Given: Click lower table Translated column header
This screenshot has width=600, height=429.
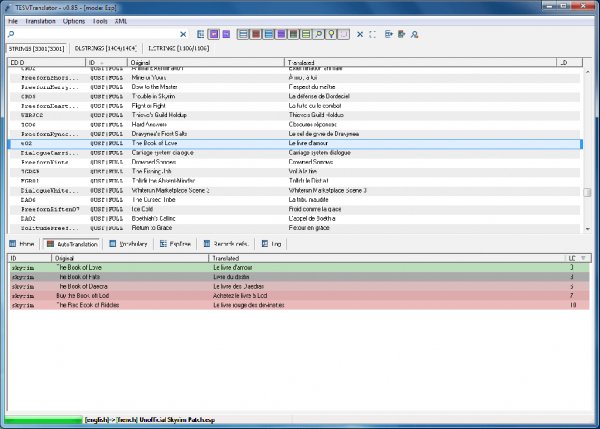Looking at the screenshot, I should 386,258.
